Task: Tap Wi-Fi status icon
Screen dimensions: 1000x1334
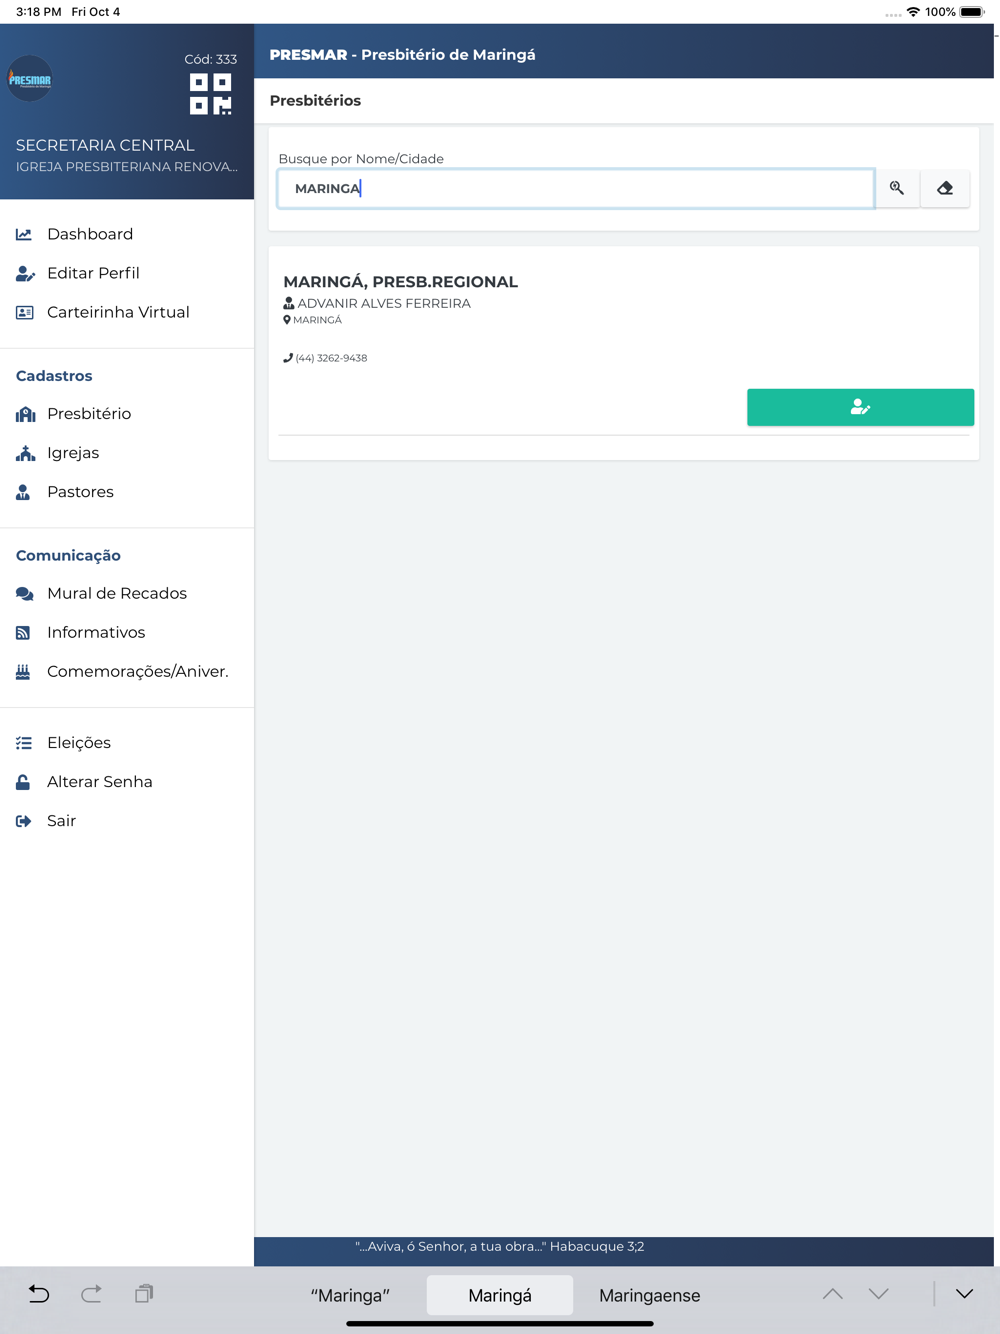Action: (913, 12)
